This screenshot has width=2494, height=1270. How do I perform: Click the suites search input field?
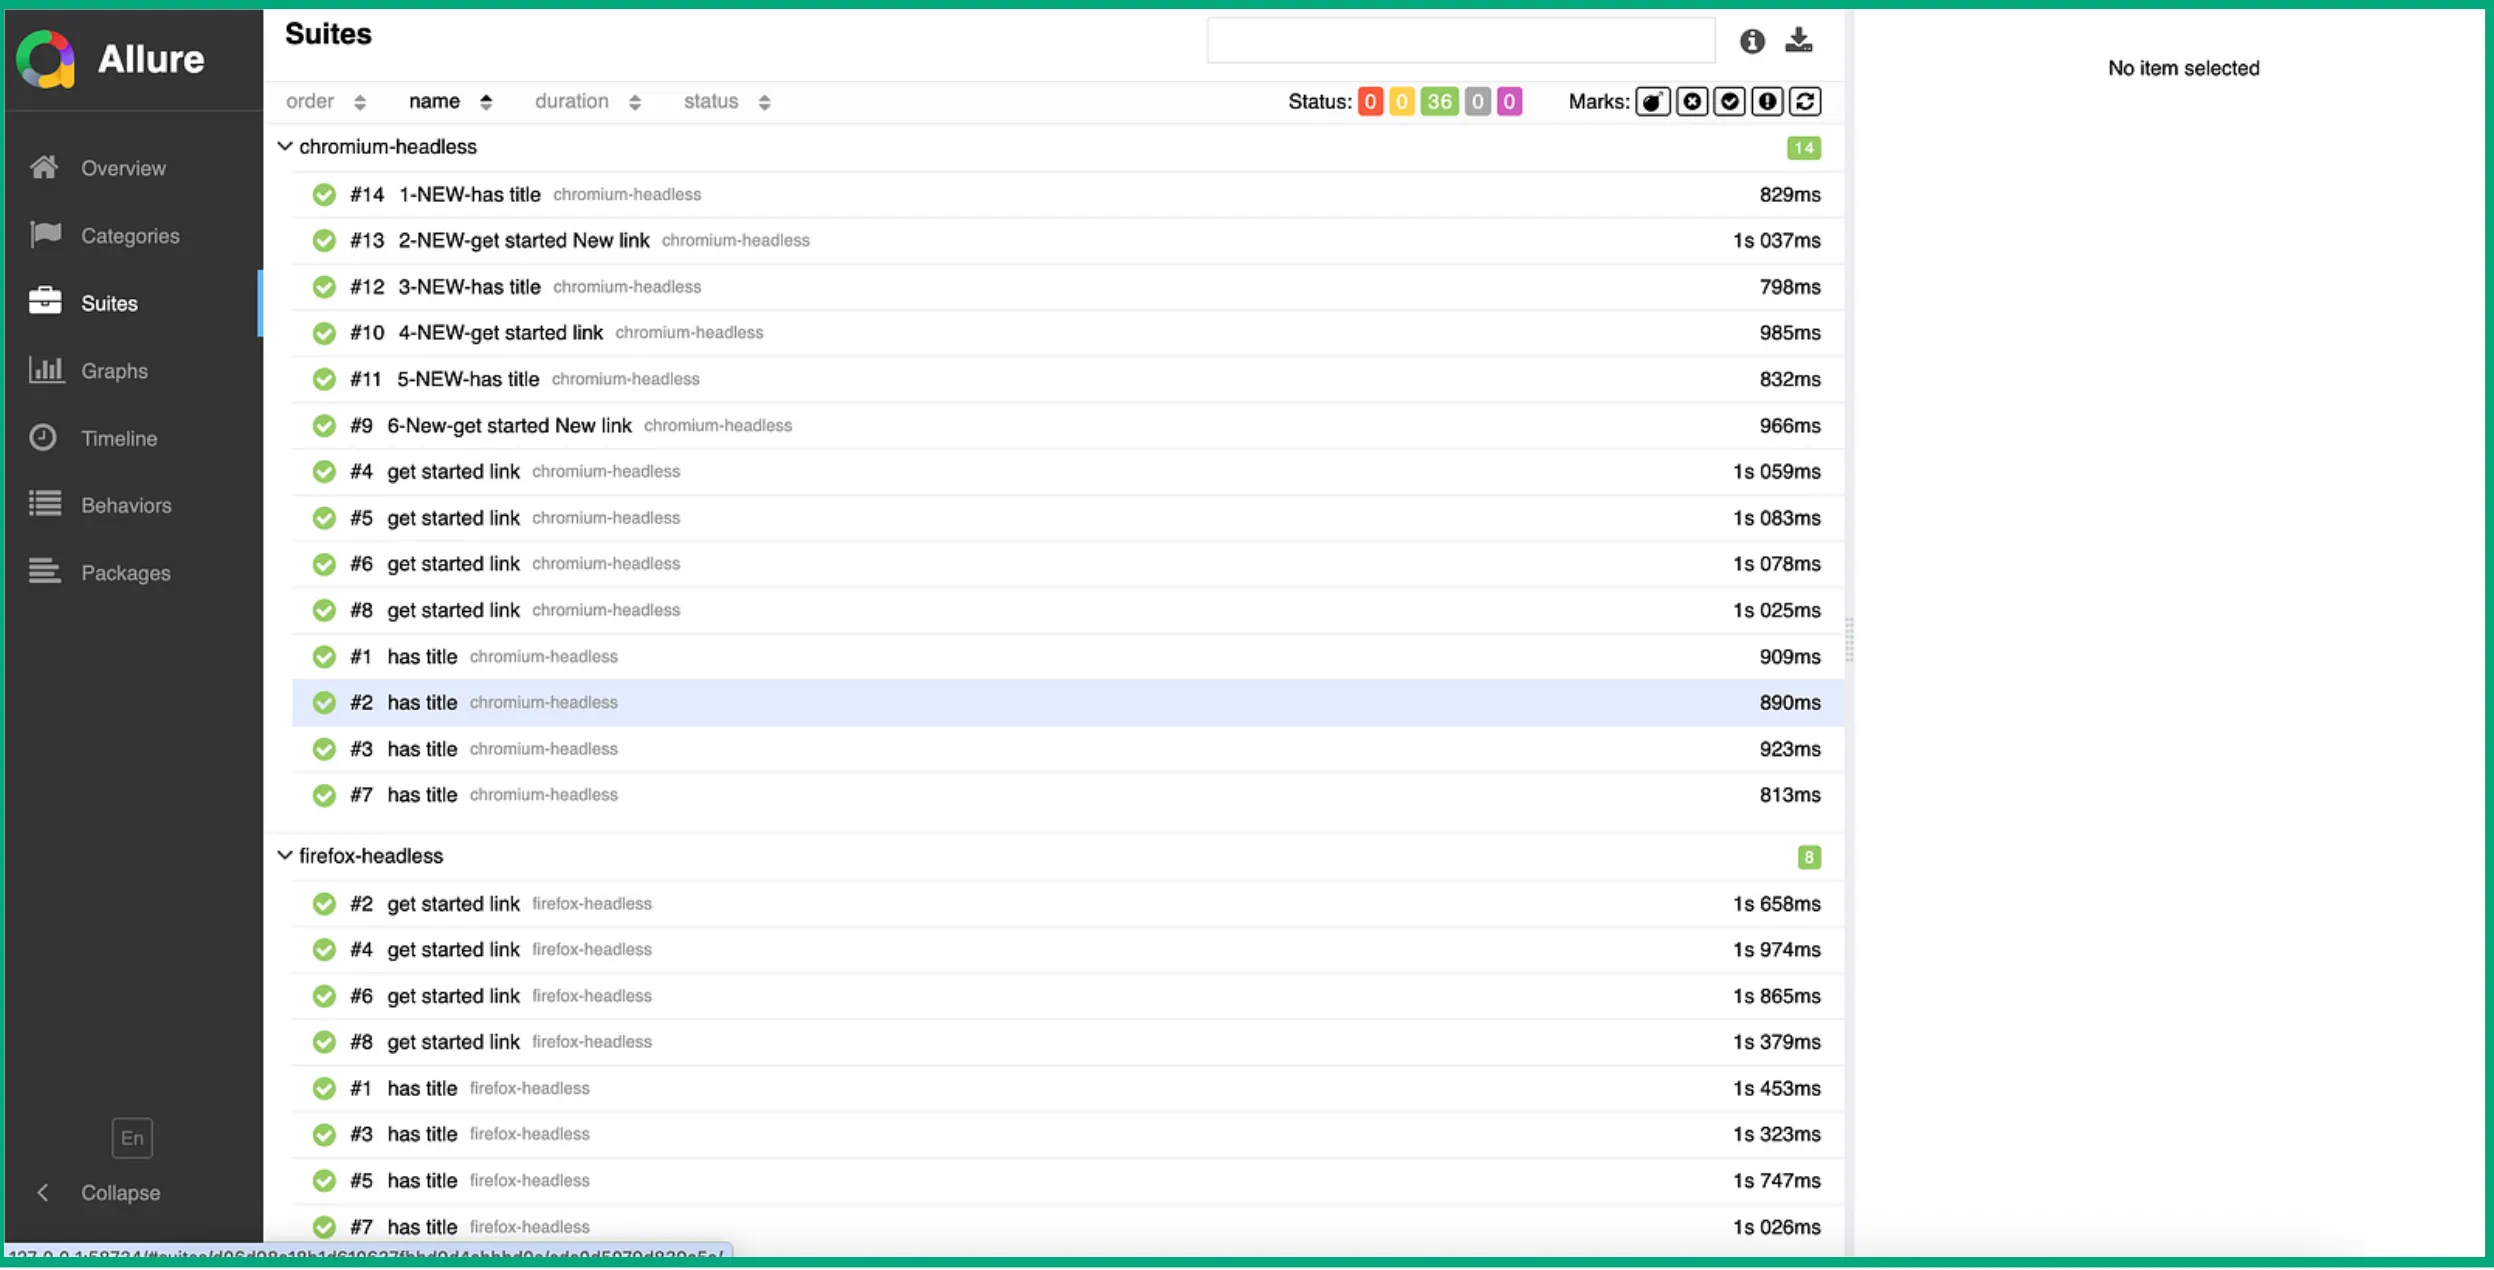[x=1460, y=41]
